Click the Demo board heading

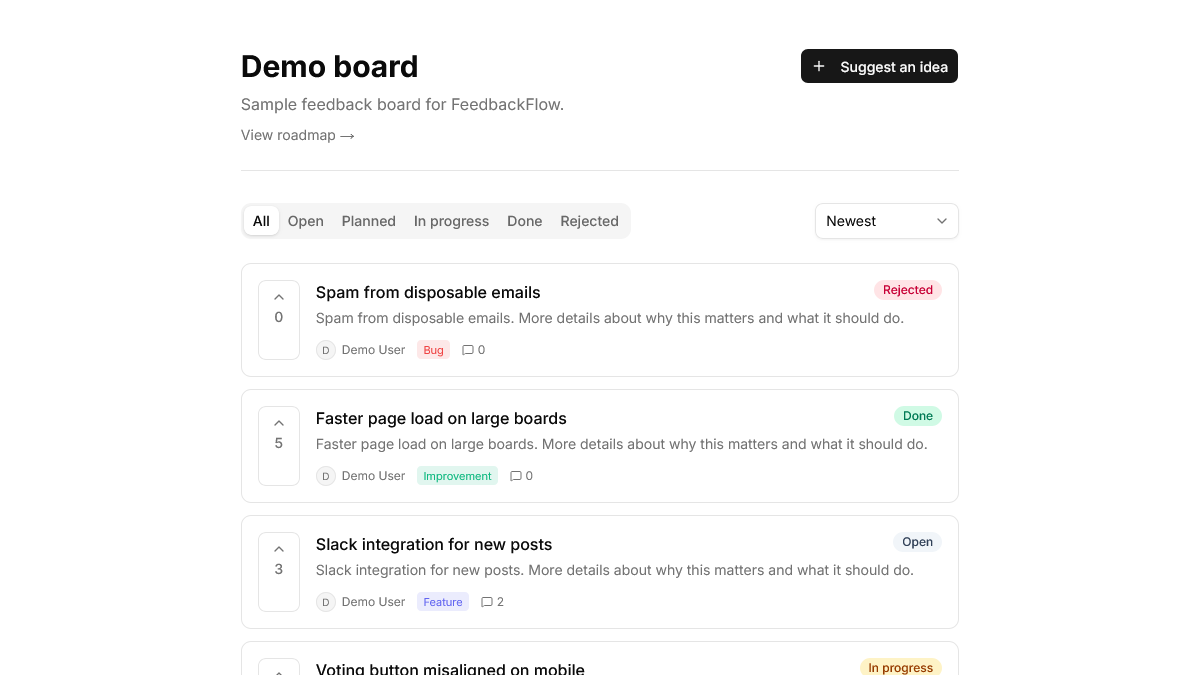point(330,66)
